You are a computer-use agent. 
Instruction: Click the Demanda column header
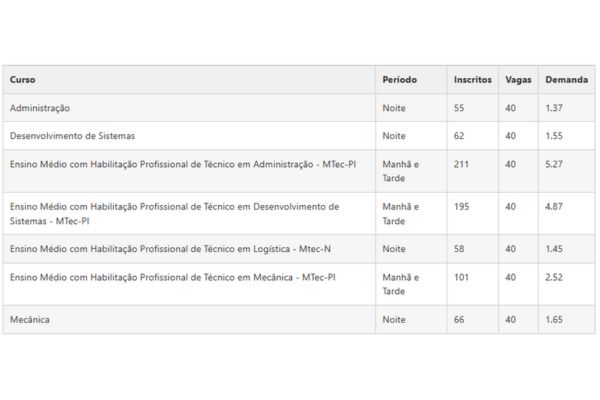(x=566, y=80)
